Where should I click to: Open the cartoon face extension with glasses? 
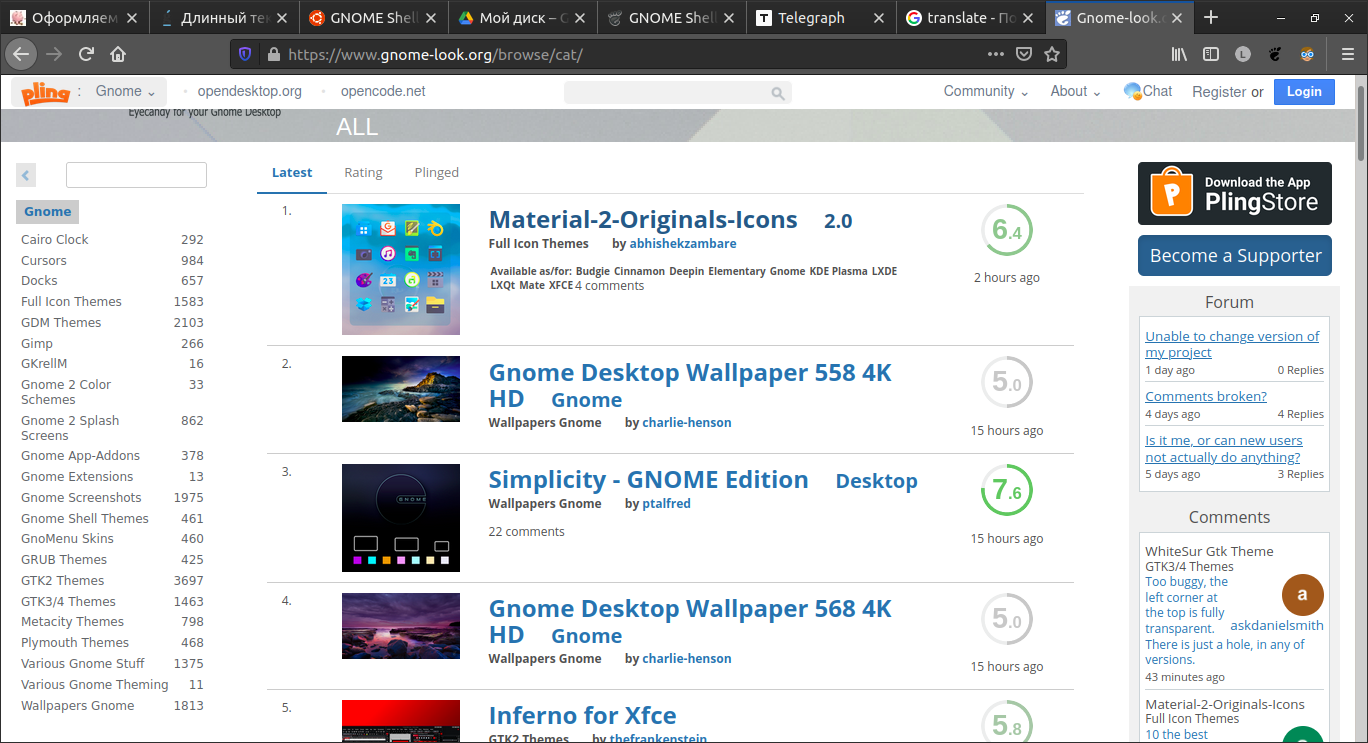coord(1307,54)
